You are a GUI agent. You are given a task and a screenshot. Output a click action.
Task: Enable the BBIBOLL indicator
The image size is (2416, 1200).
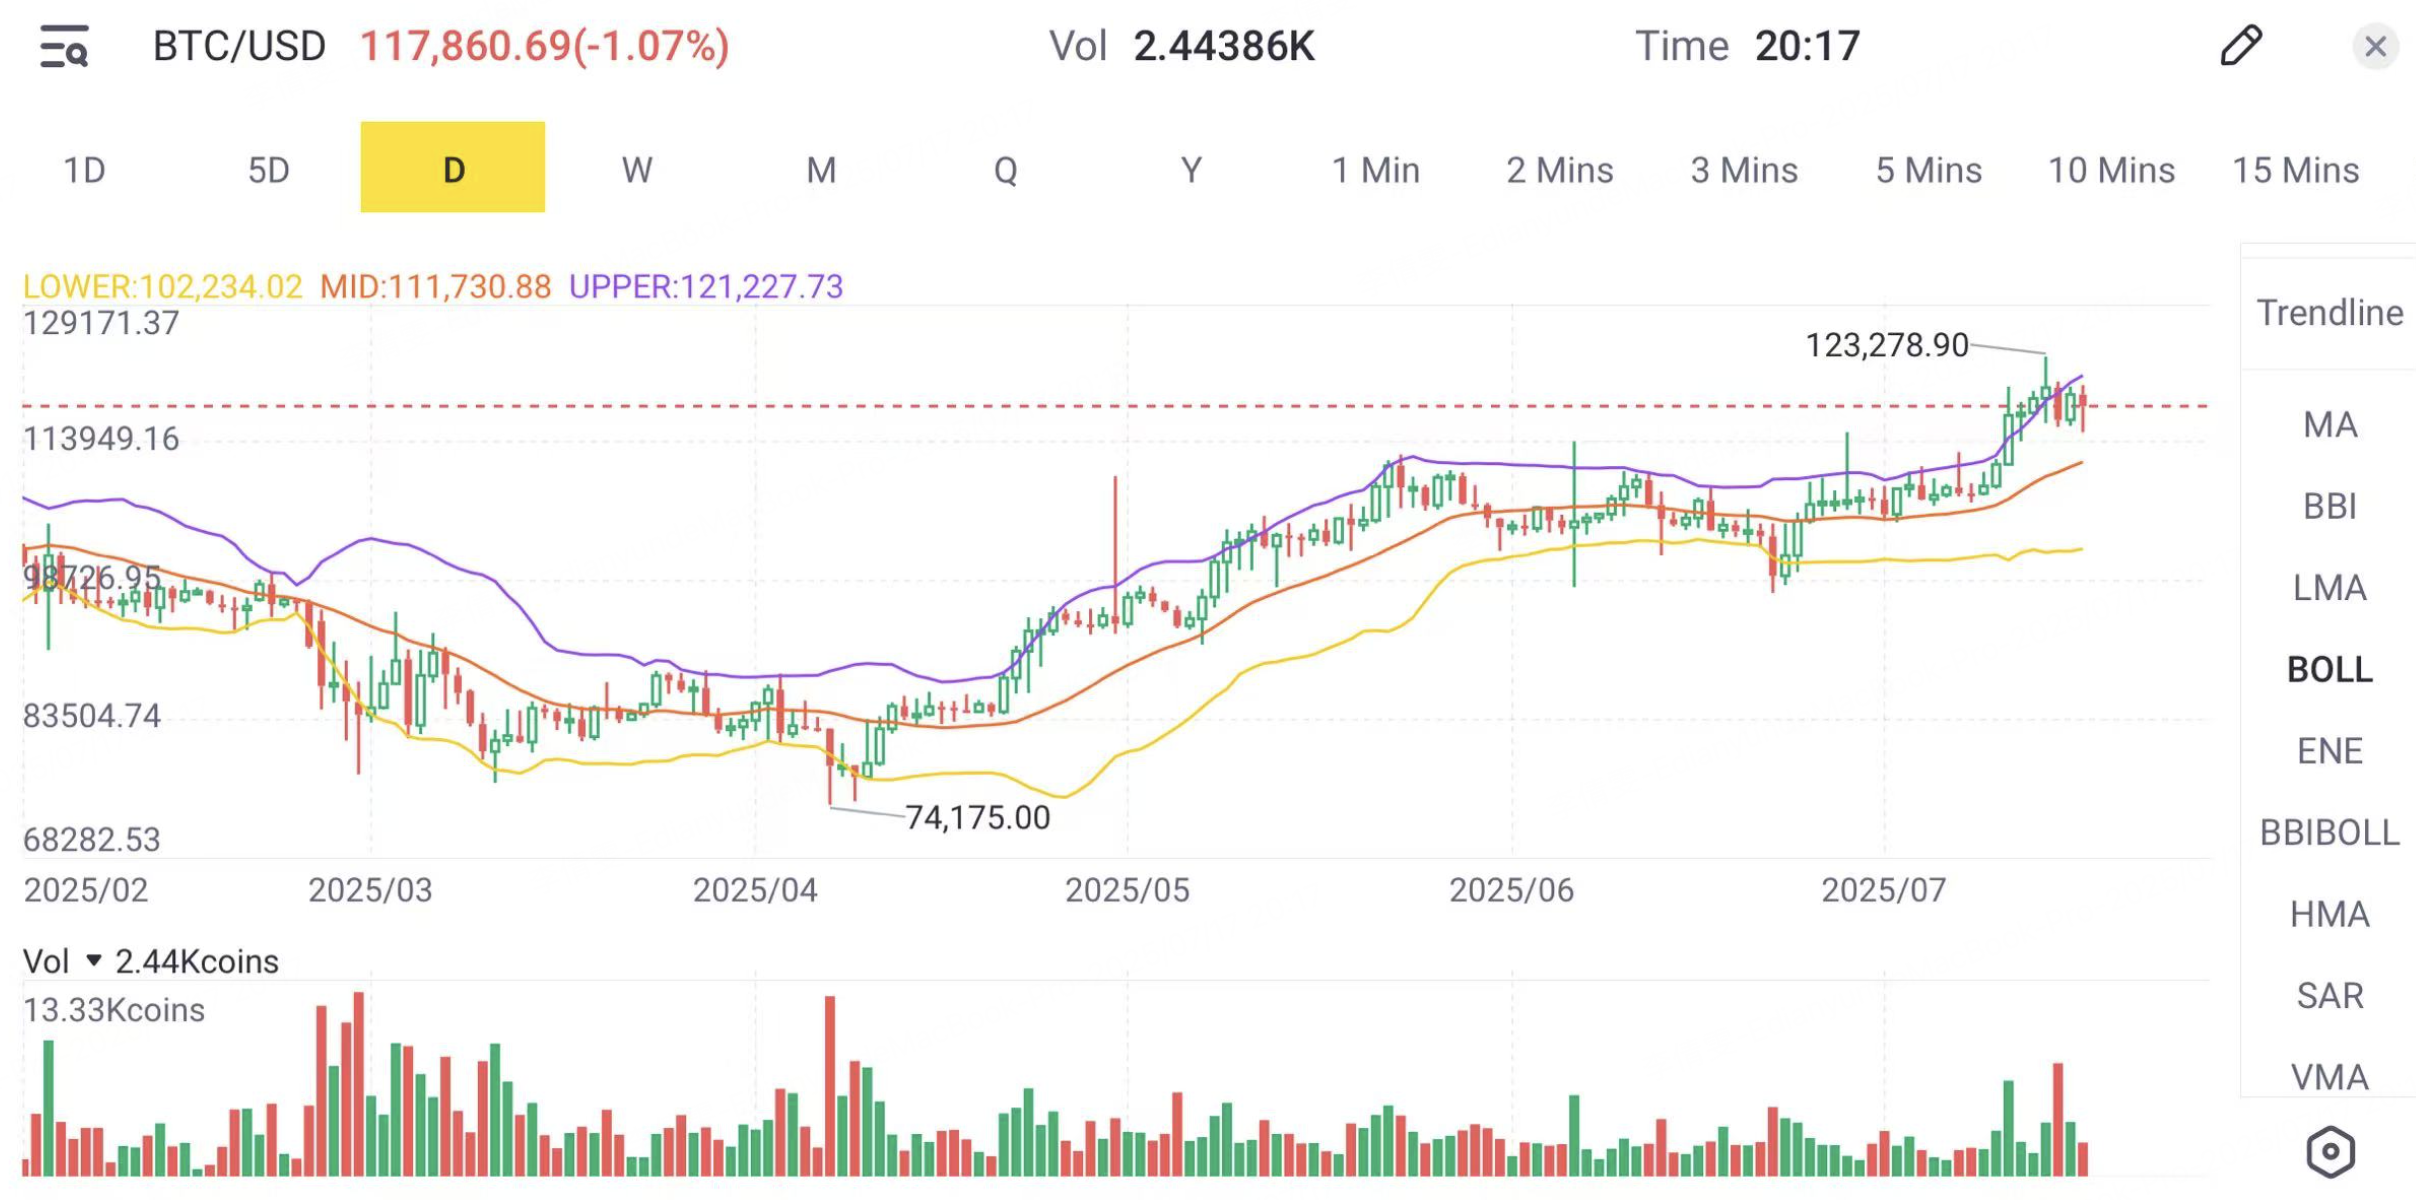pos(2329,832)
